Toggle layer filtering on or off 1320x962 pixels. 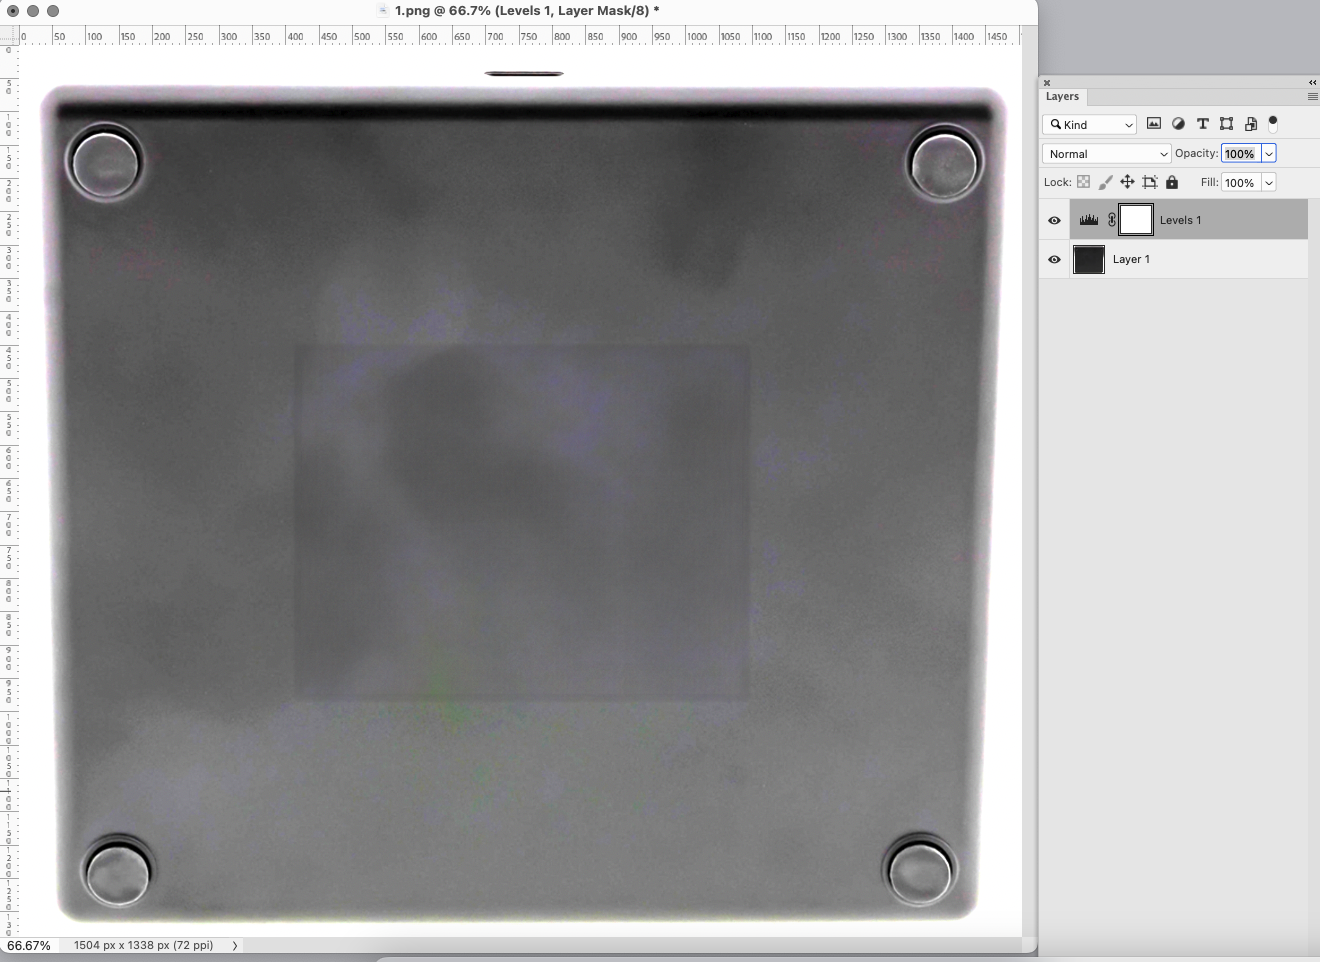(x=1273, y=122)
